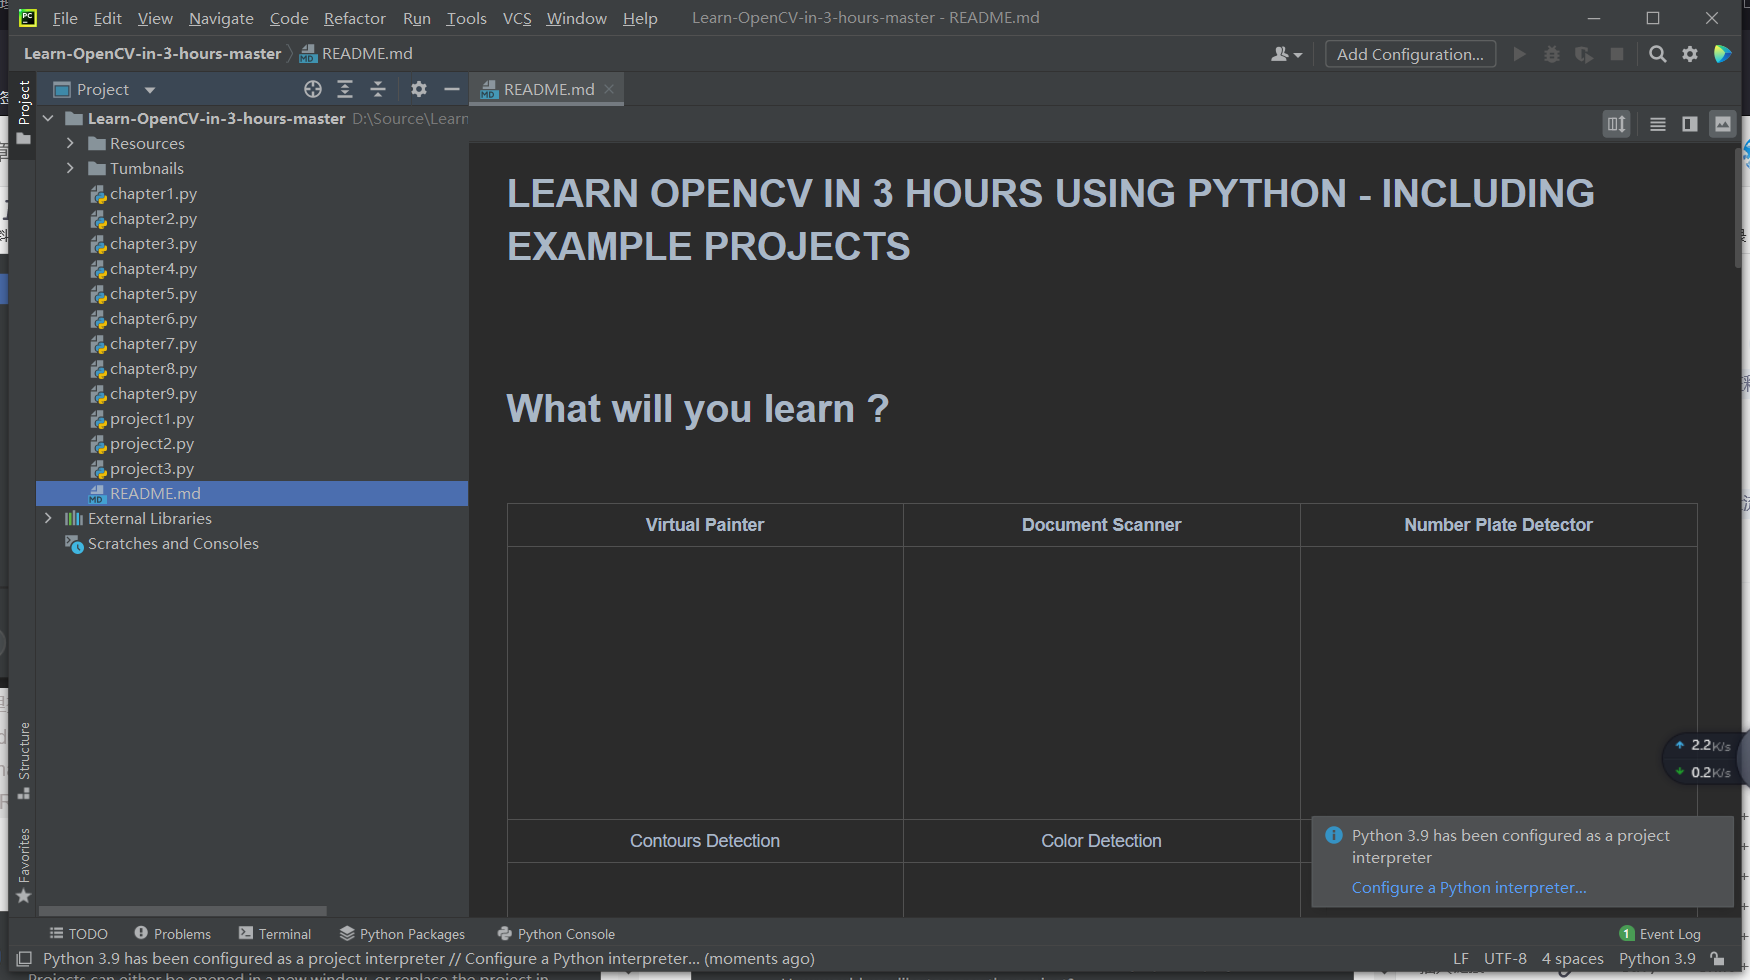
Task: Switch to editor-only view icon
Action: pos(1658,124)
